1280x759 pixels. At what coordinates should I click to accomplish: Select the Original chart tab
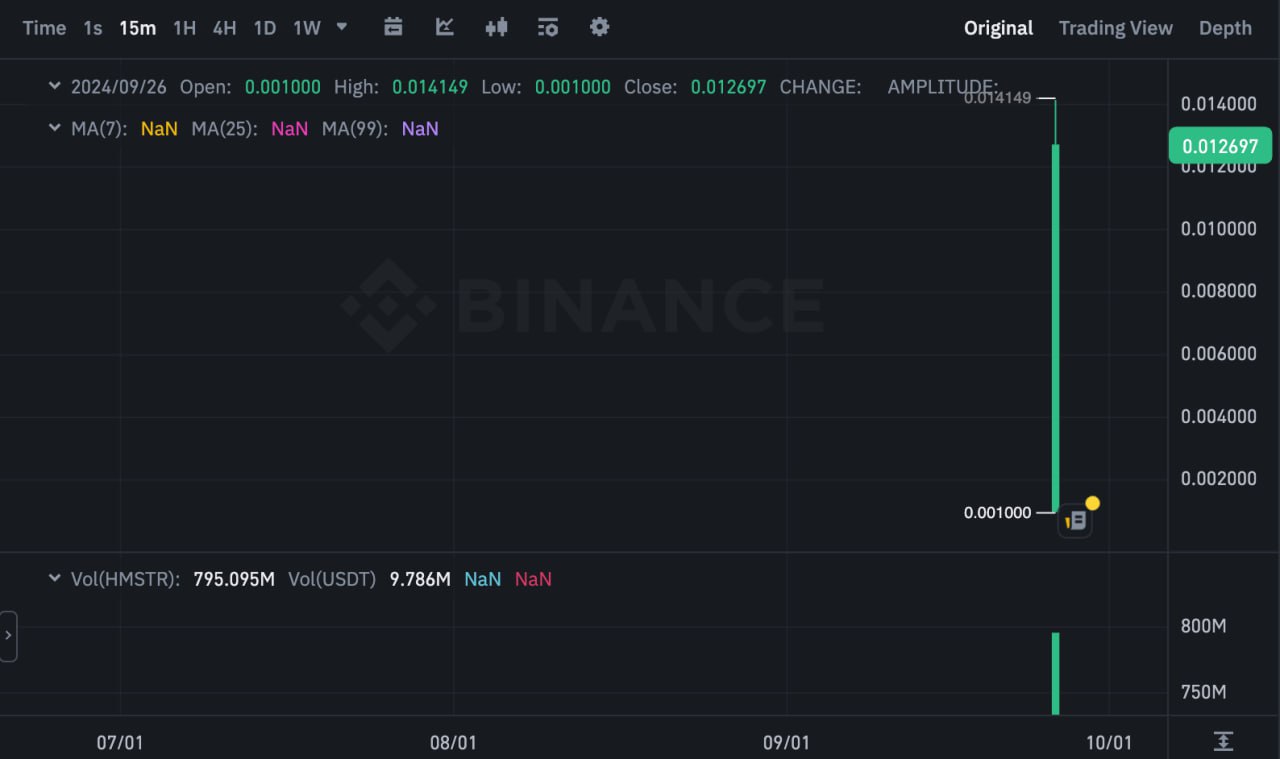click(x=998, y=28)
